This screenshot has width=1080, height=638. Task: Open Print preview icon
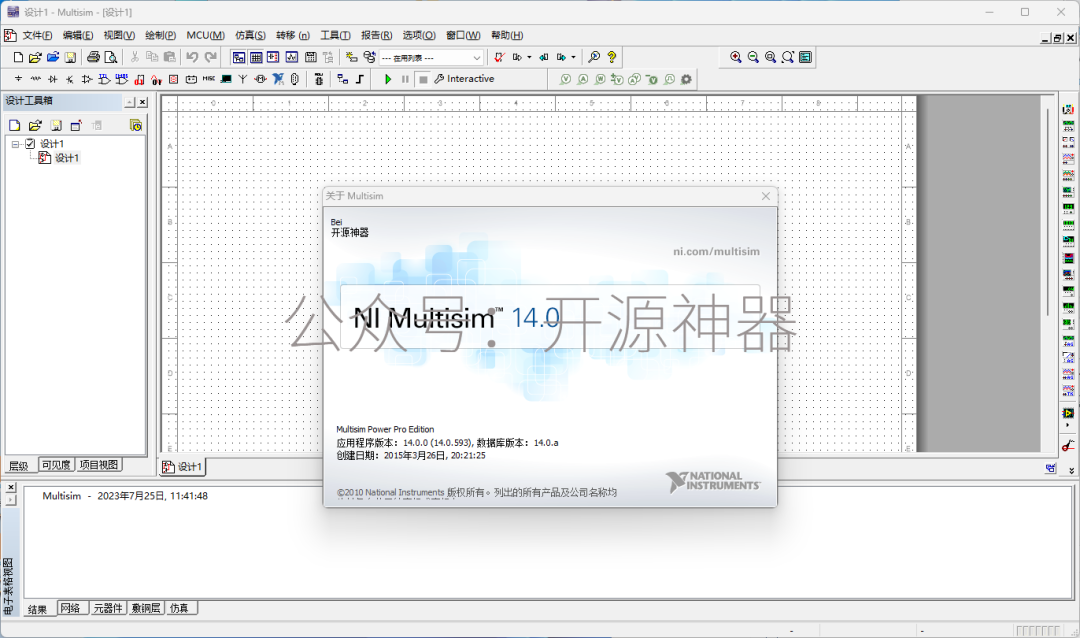click(110, 57)
